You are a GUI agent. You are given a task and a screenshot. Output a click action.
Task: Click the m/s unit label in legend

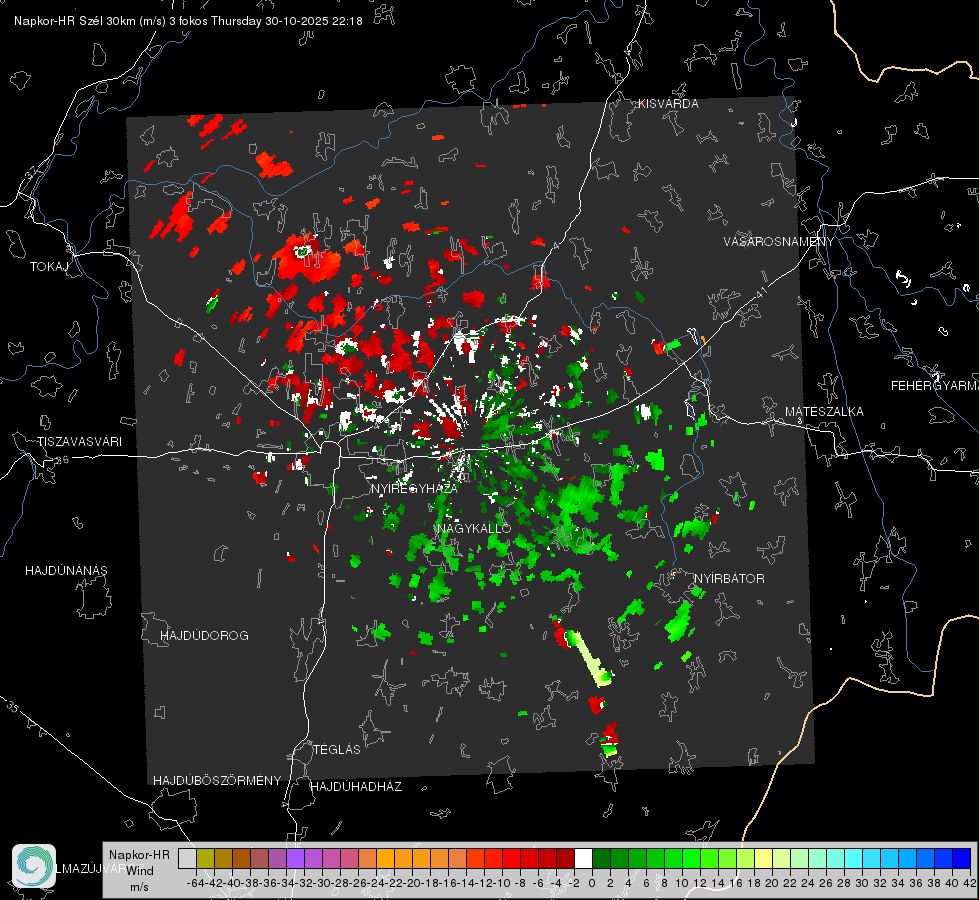click(x=139, y=888)
